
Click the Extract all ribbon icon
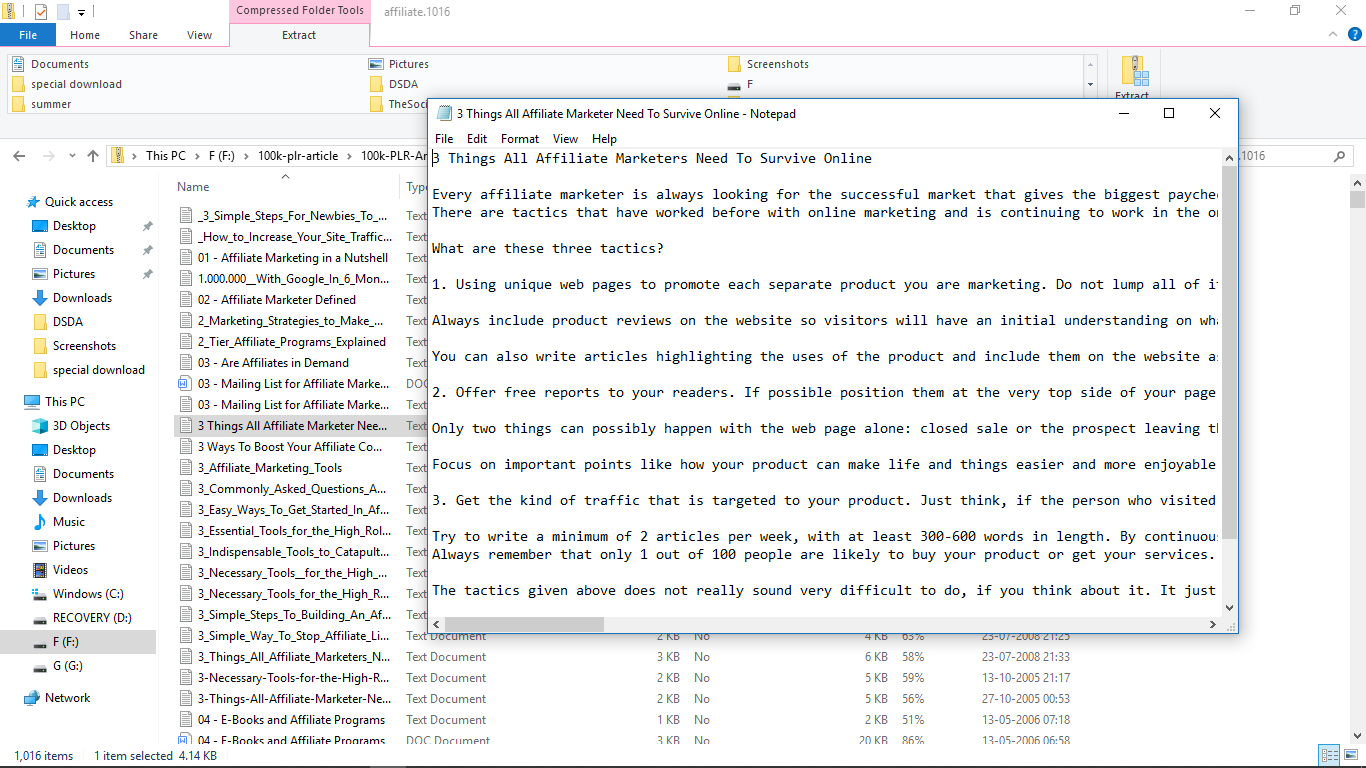[x=1133, y=77]
